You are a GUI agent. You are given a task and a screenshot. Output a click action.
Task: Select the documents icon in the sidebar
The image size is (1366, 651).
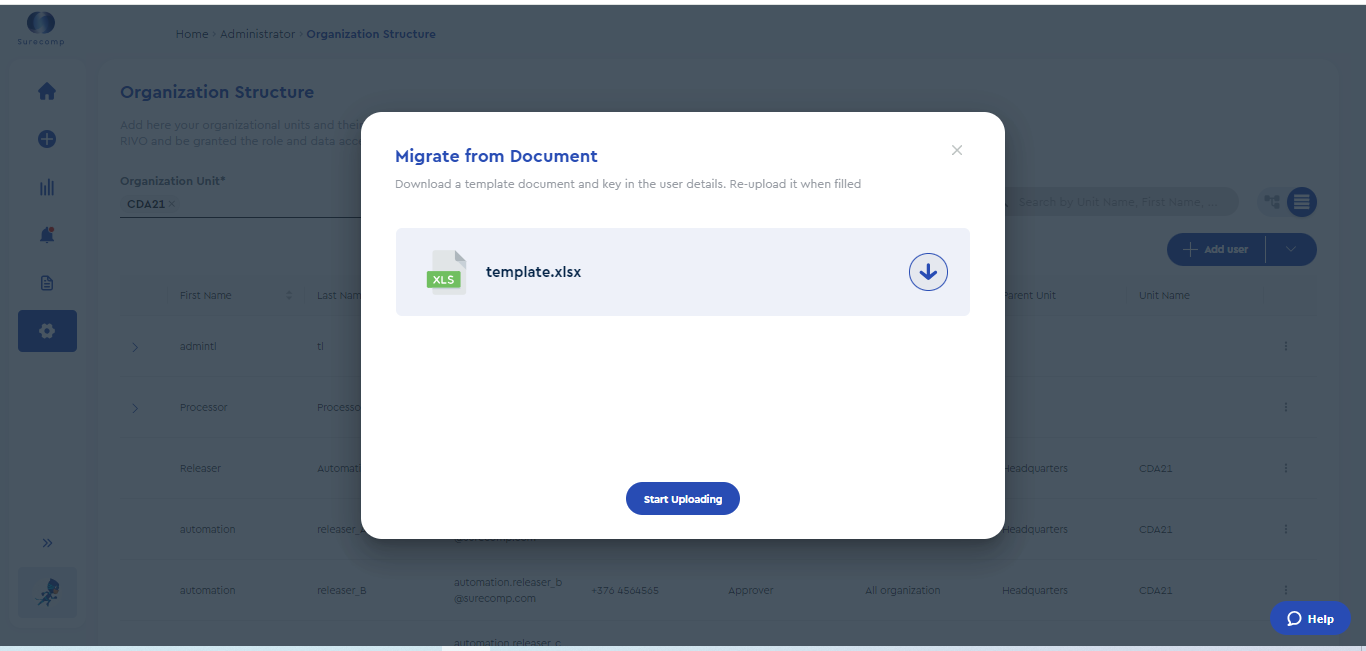(x=46, y=283)
